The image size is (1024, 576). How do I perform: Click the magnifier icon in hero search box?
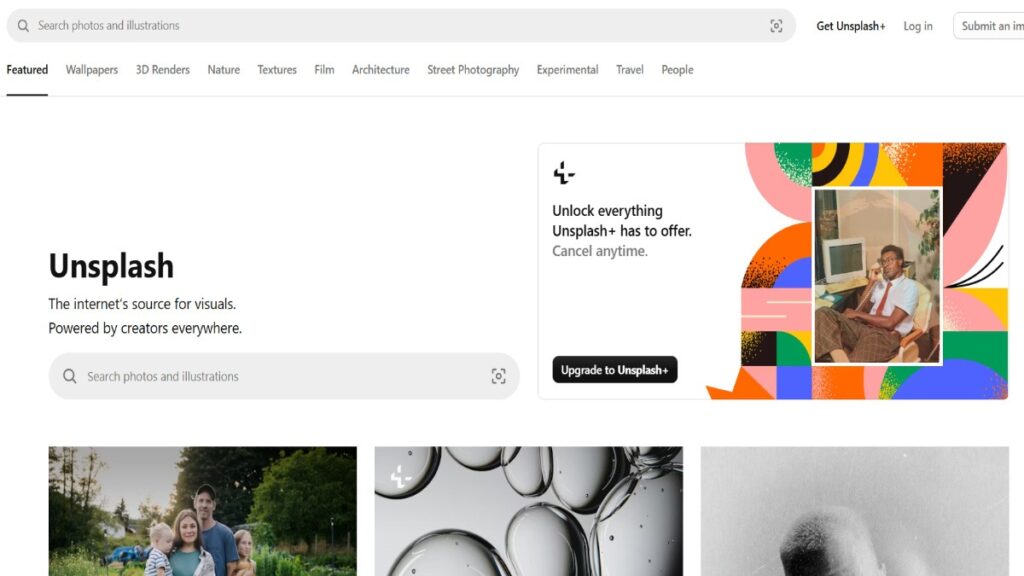(70, 376)
